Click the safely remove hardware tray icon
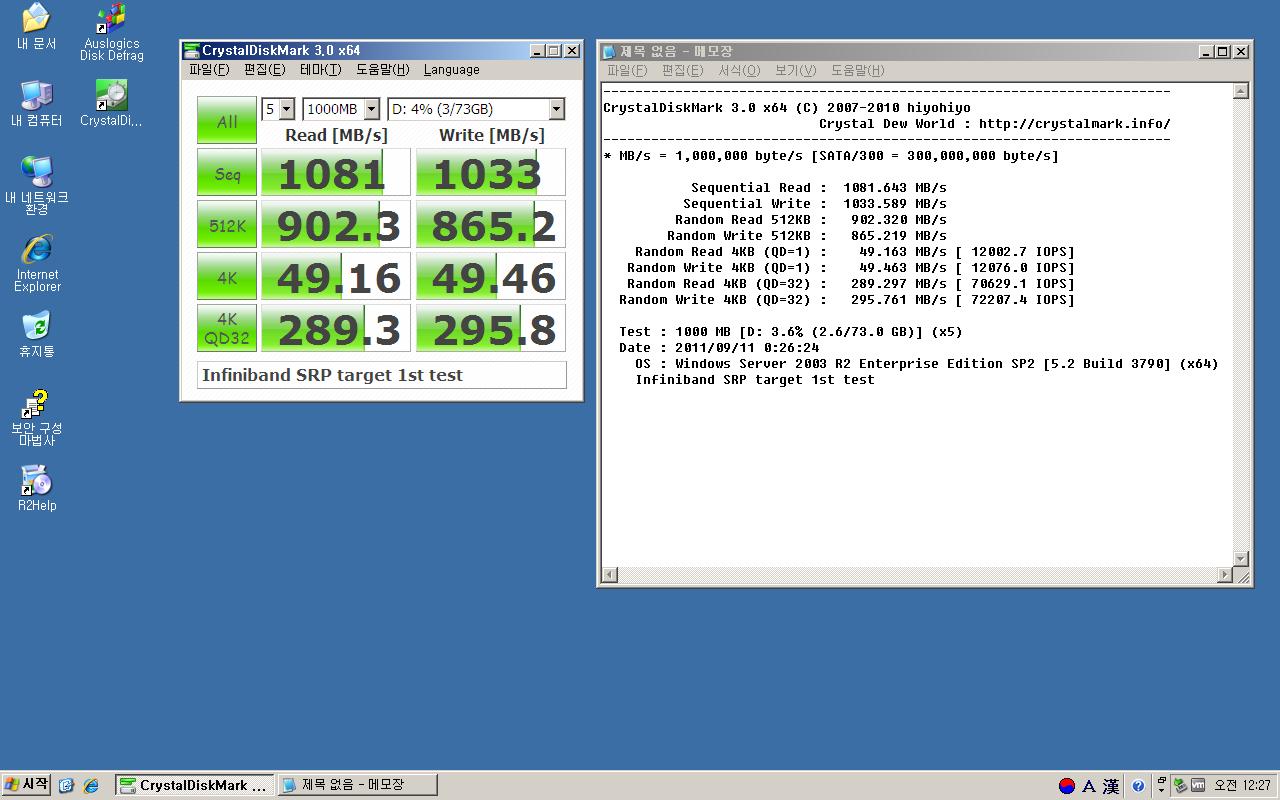 point(1180,786)
